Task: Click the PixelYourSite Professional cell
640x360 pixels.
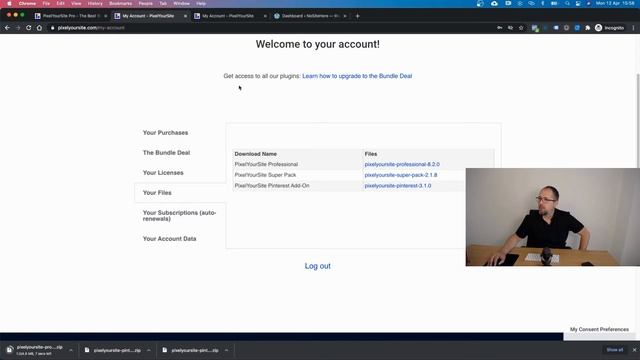Action: click(x=266, y=164)
